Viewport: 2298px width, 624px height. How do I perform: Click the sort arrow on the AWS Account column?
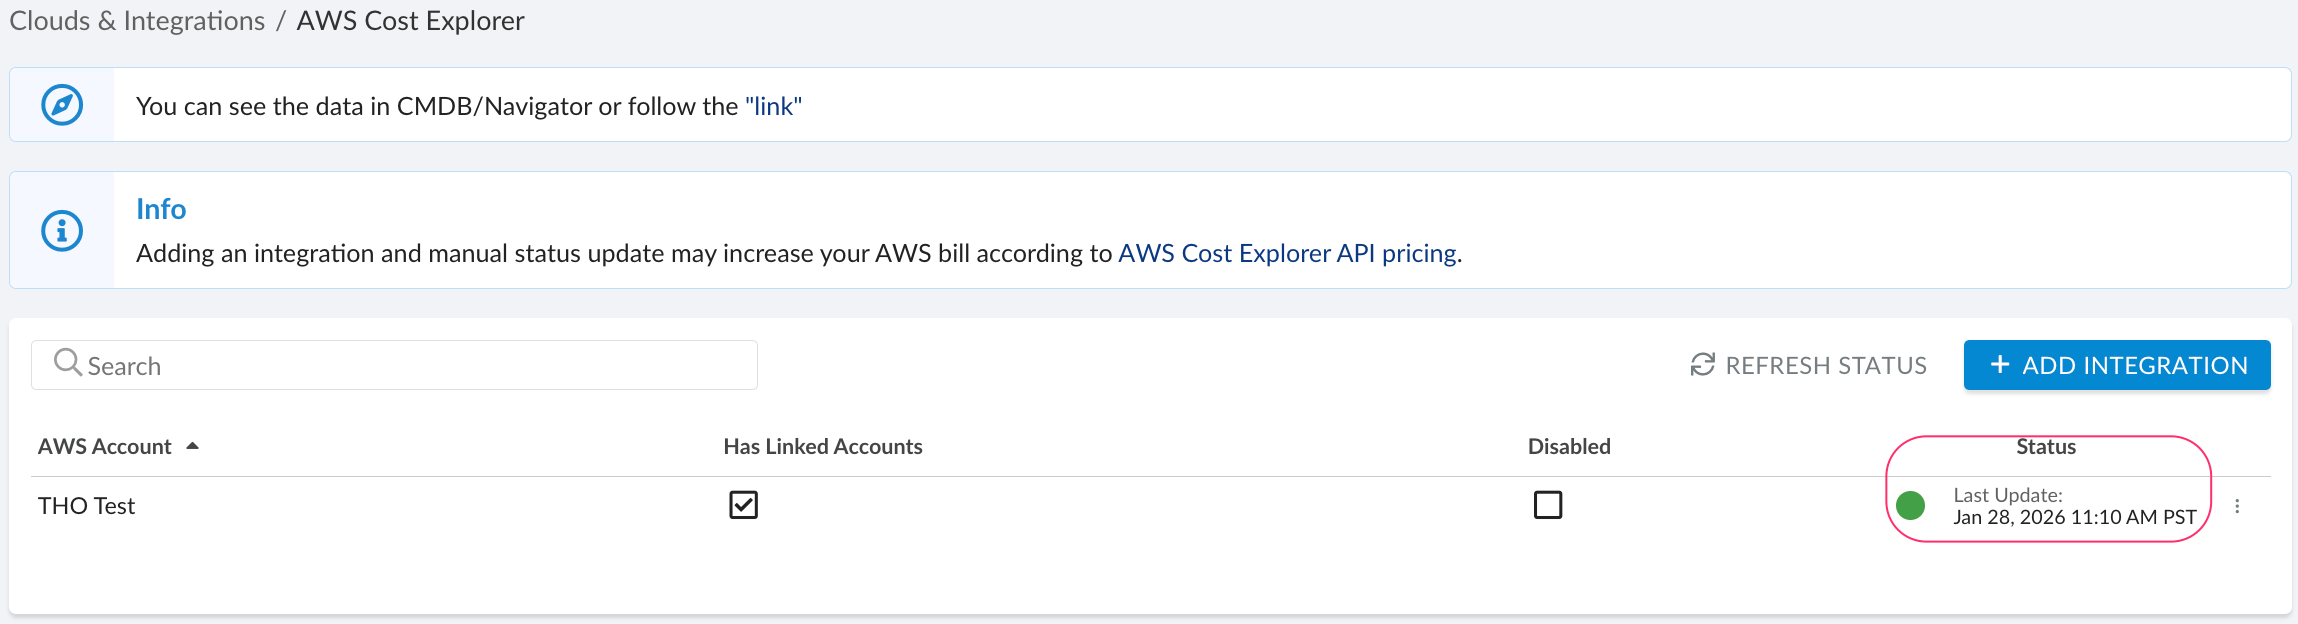pos(193,444)
